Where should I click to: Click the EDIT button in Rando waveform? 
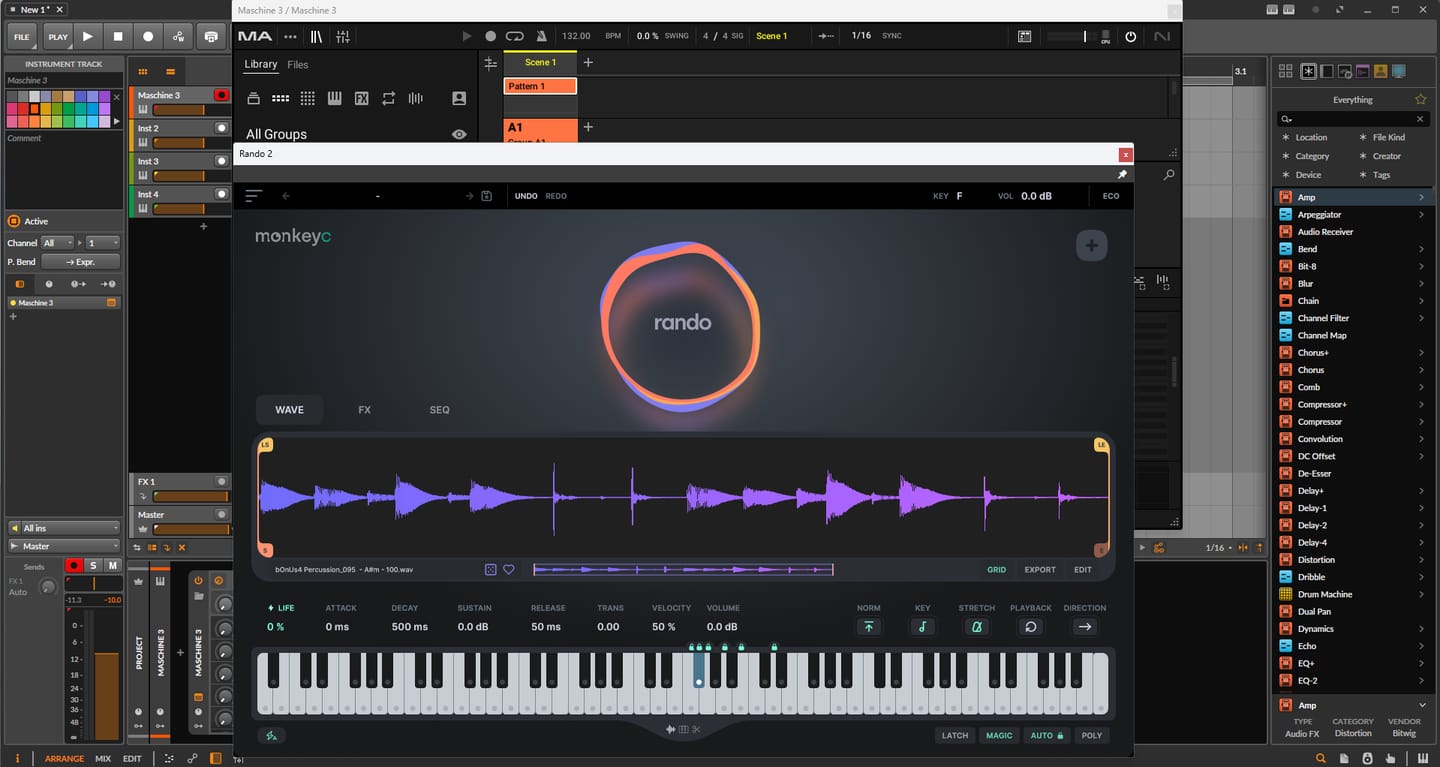(1083, 570)
